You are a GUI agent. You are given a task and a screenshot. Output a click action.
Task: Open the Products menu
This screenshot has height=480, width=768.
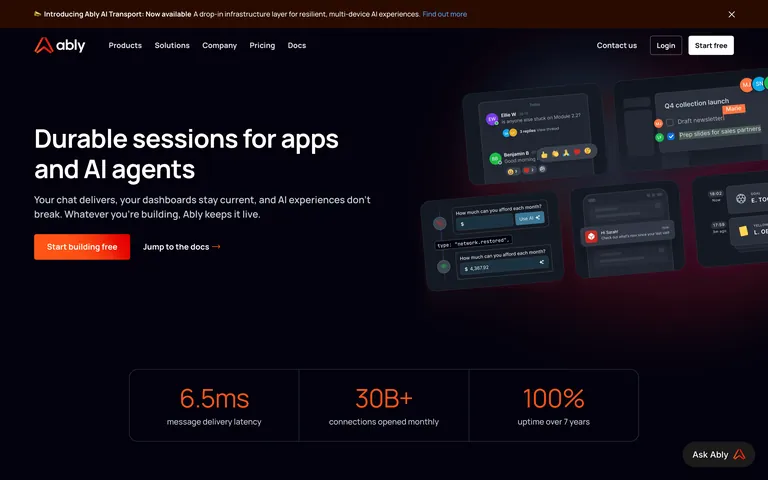[125, 45]
